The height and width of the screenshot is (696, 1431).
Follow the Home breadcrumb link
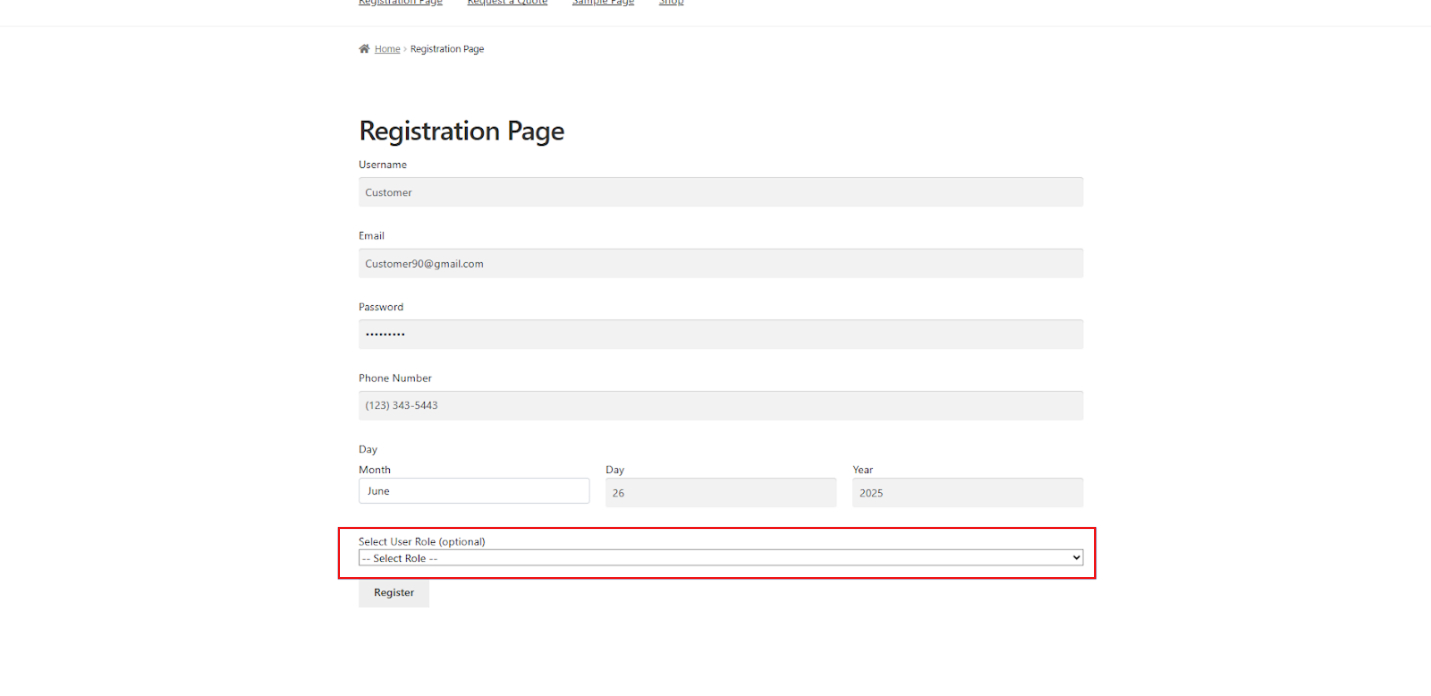387,48
